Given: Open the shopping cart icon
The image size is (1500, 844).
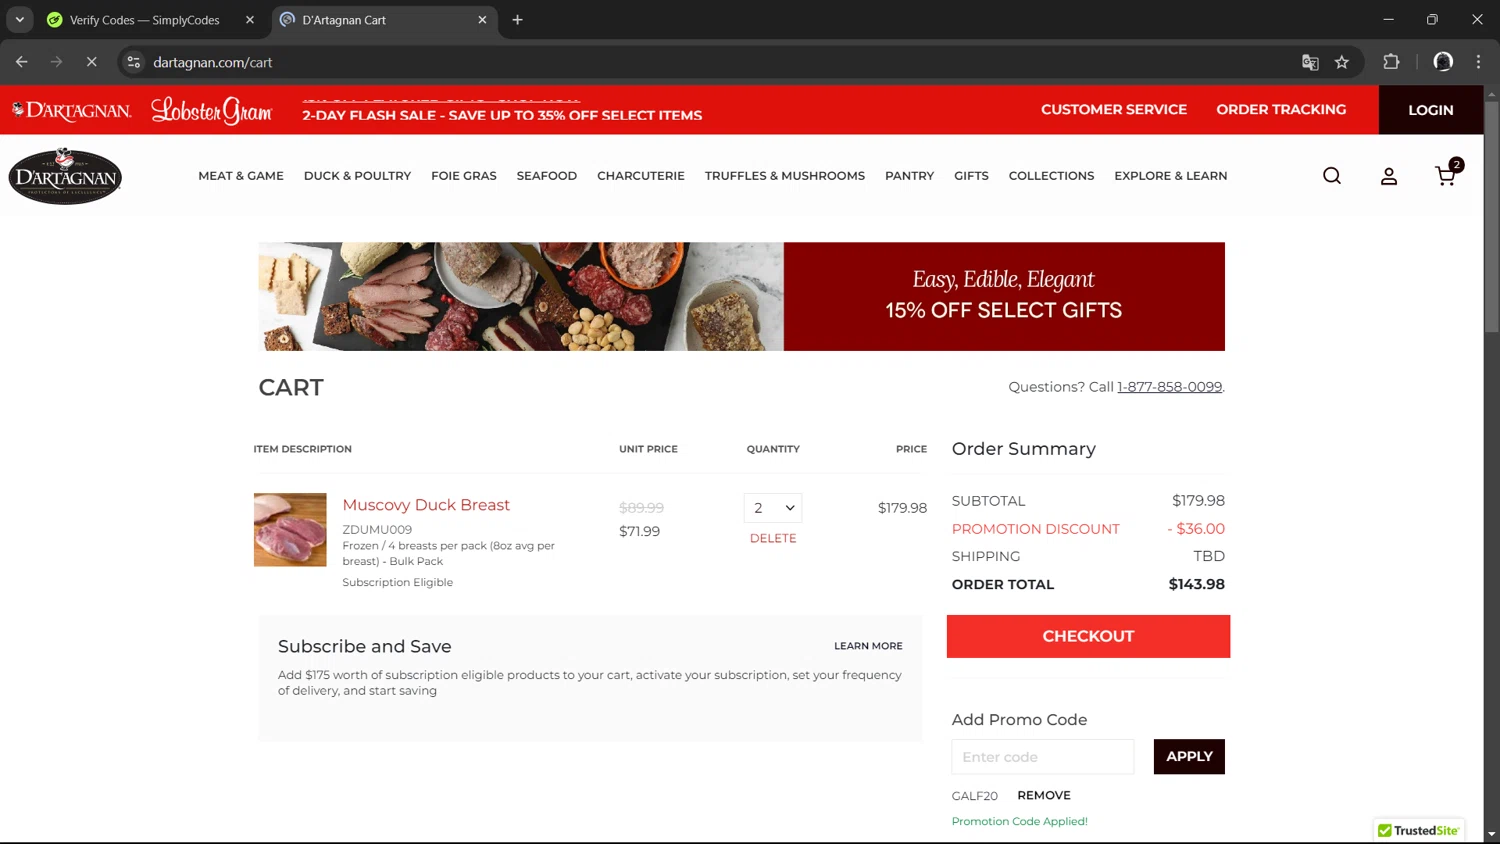Looking at the screenshot, I should 1446,175.
